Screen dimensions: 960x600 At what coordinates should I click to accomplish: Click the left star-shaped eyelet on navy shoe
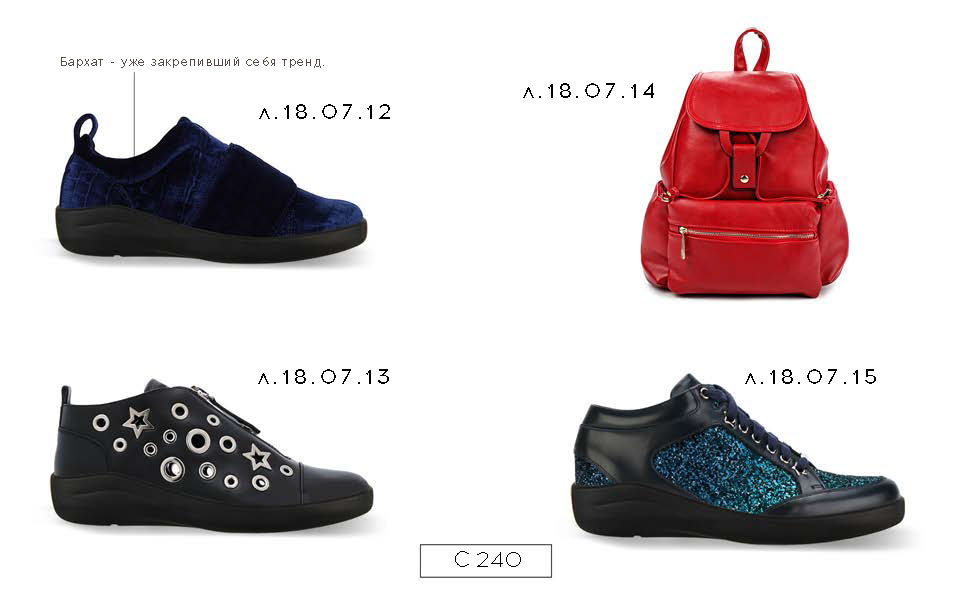(138, 421)
